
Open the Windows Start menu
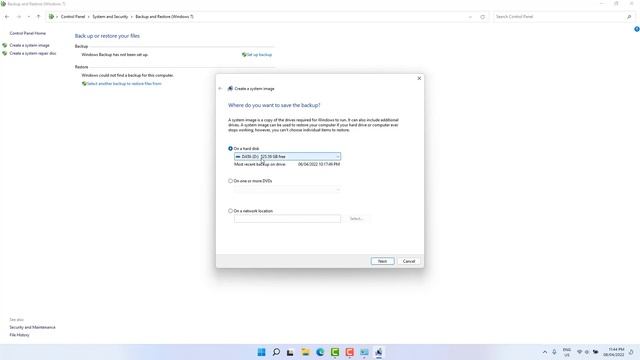[x=261, y=352]
